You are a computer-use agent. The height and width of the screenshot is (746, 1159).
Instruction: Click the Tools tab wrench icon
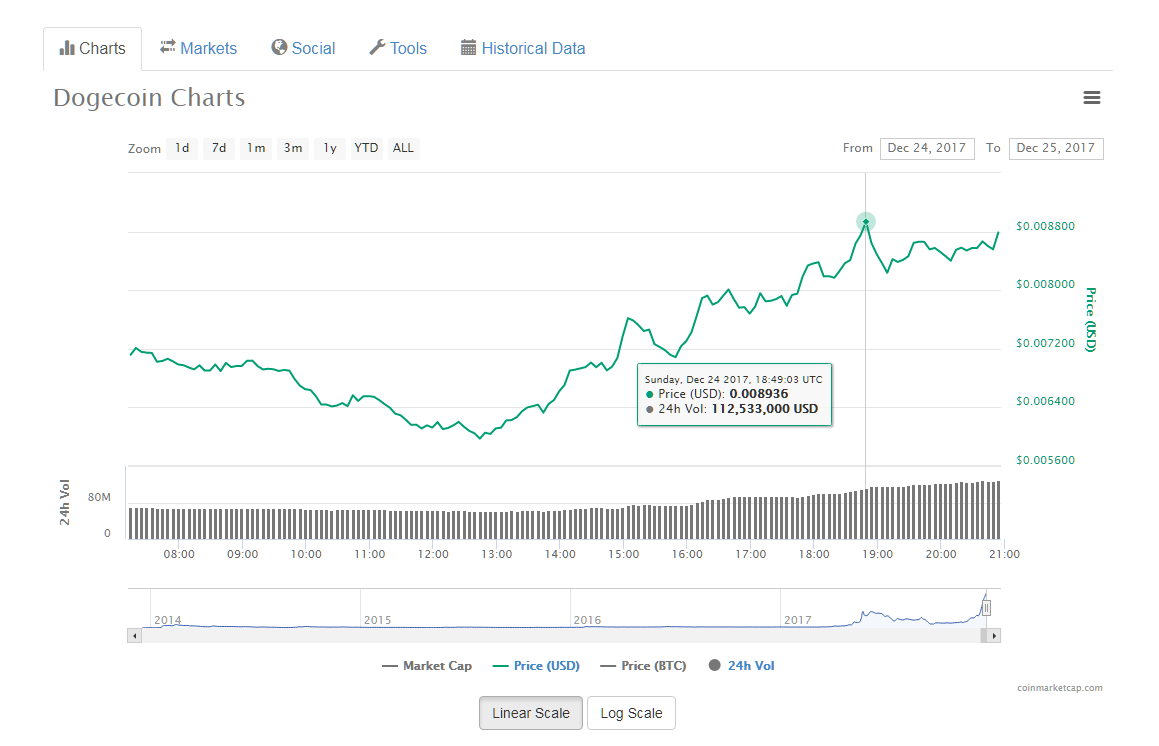tap(377, 48)
